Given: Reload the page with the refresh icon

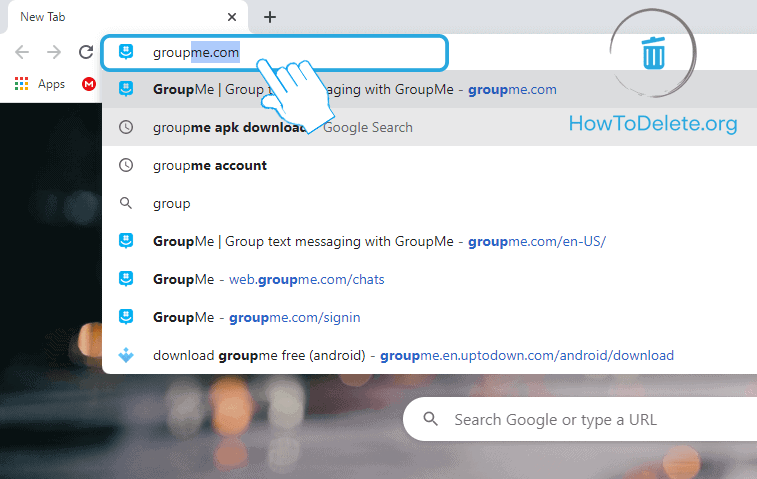Looking at the screenshot, I should click(86, 52).
